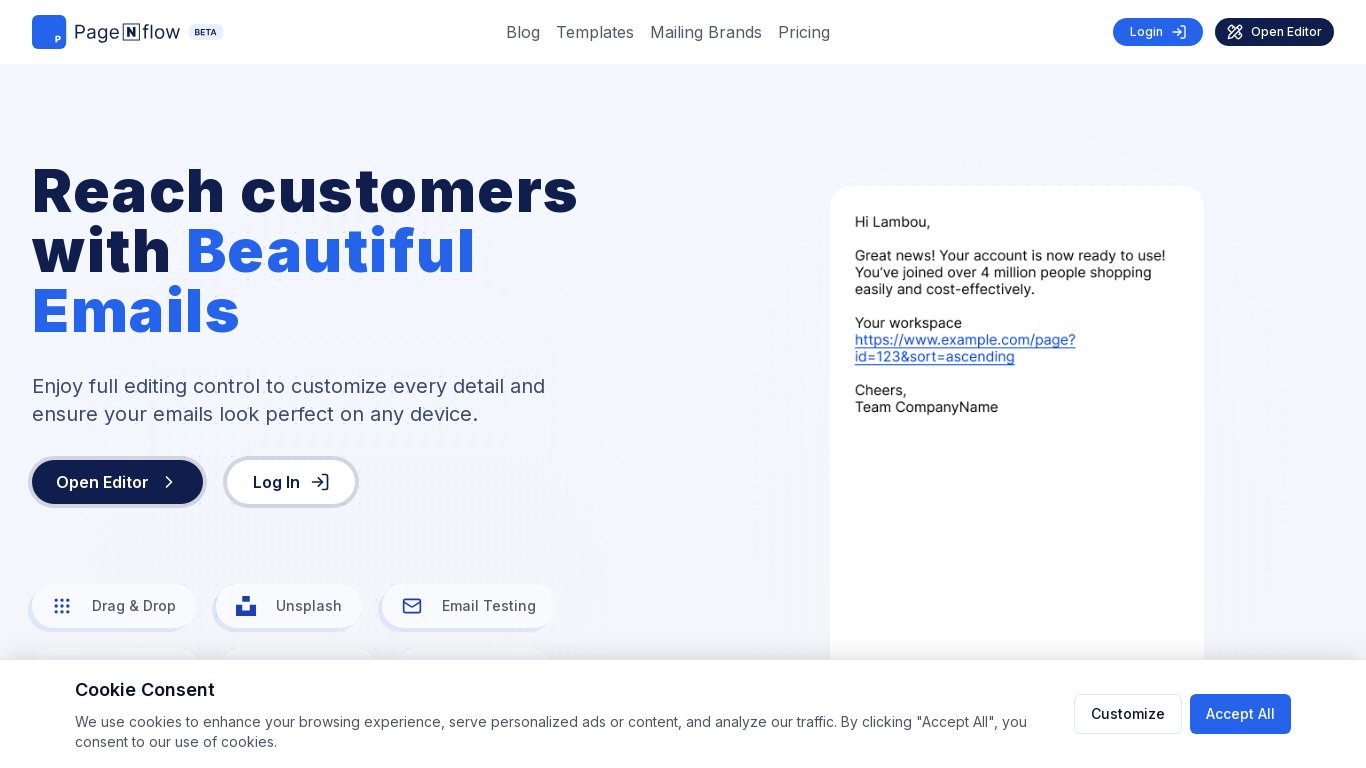The image size is (1366, 768).
Task: Accept All cookies
Action: (1240, 714)
